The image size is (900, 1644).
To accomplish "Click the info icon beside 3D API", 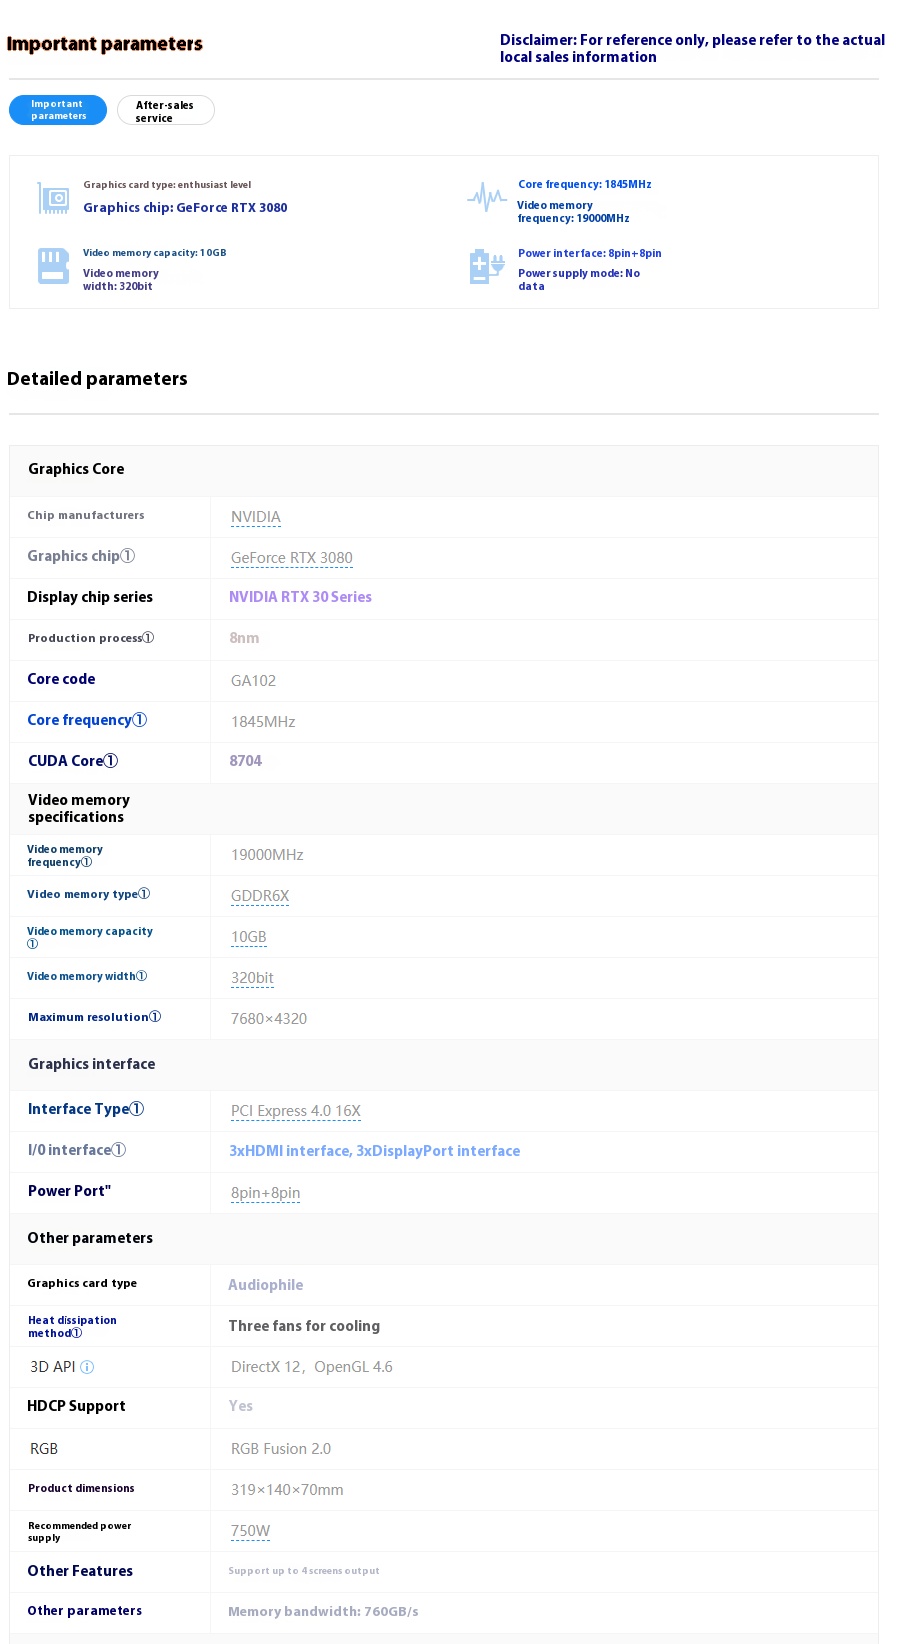I will pyautogui.click(x=87, y=1367).
